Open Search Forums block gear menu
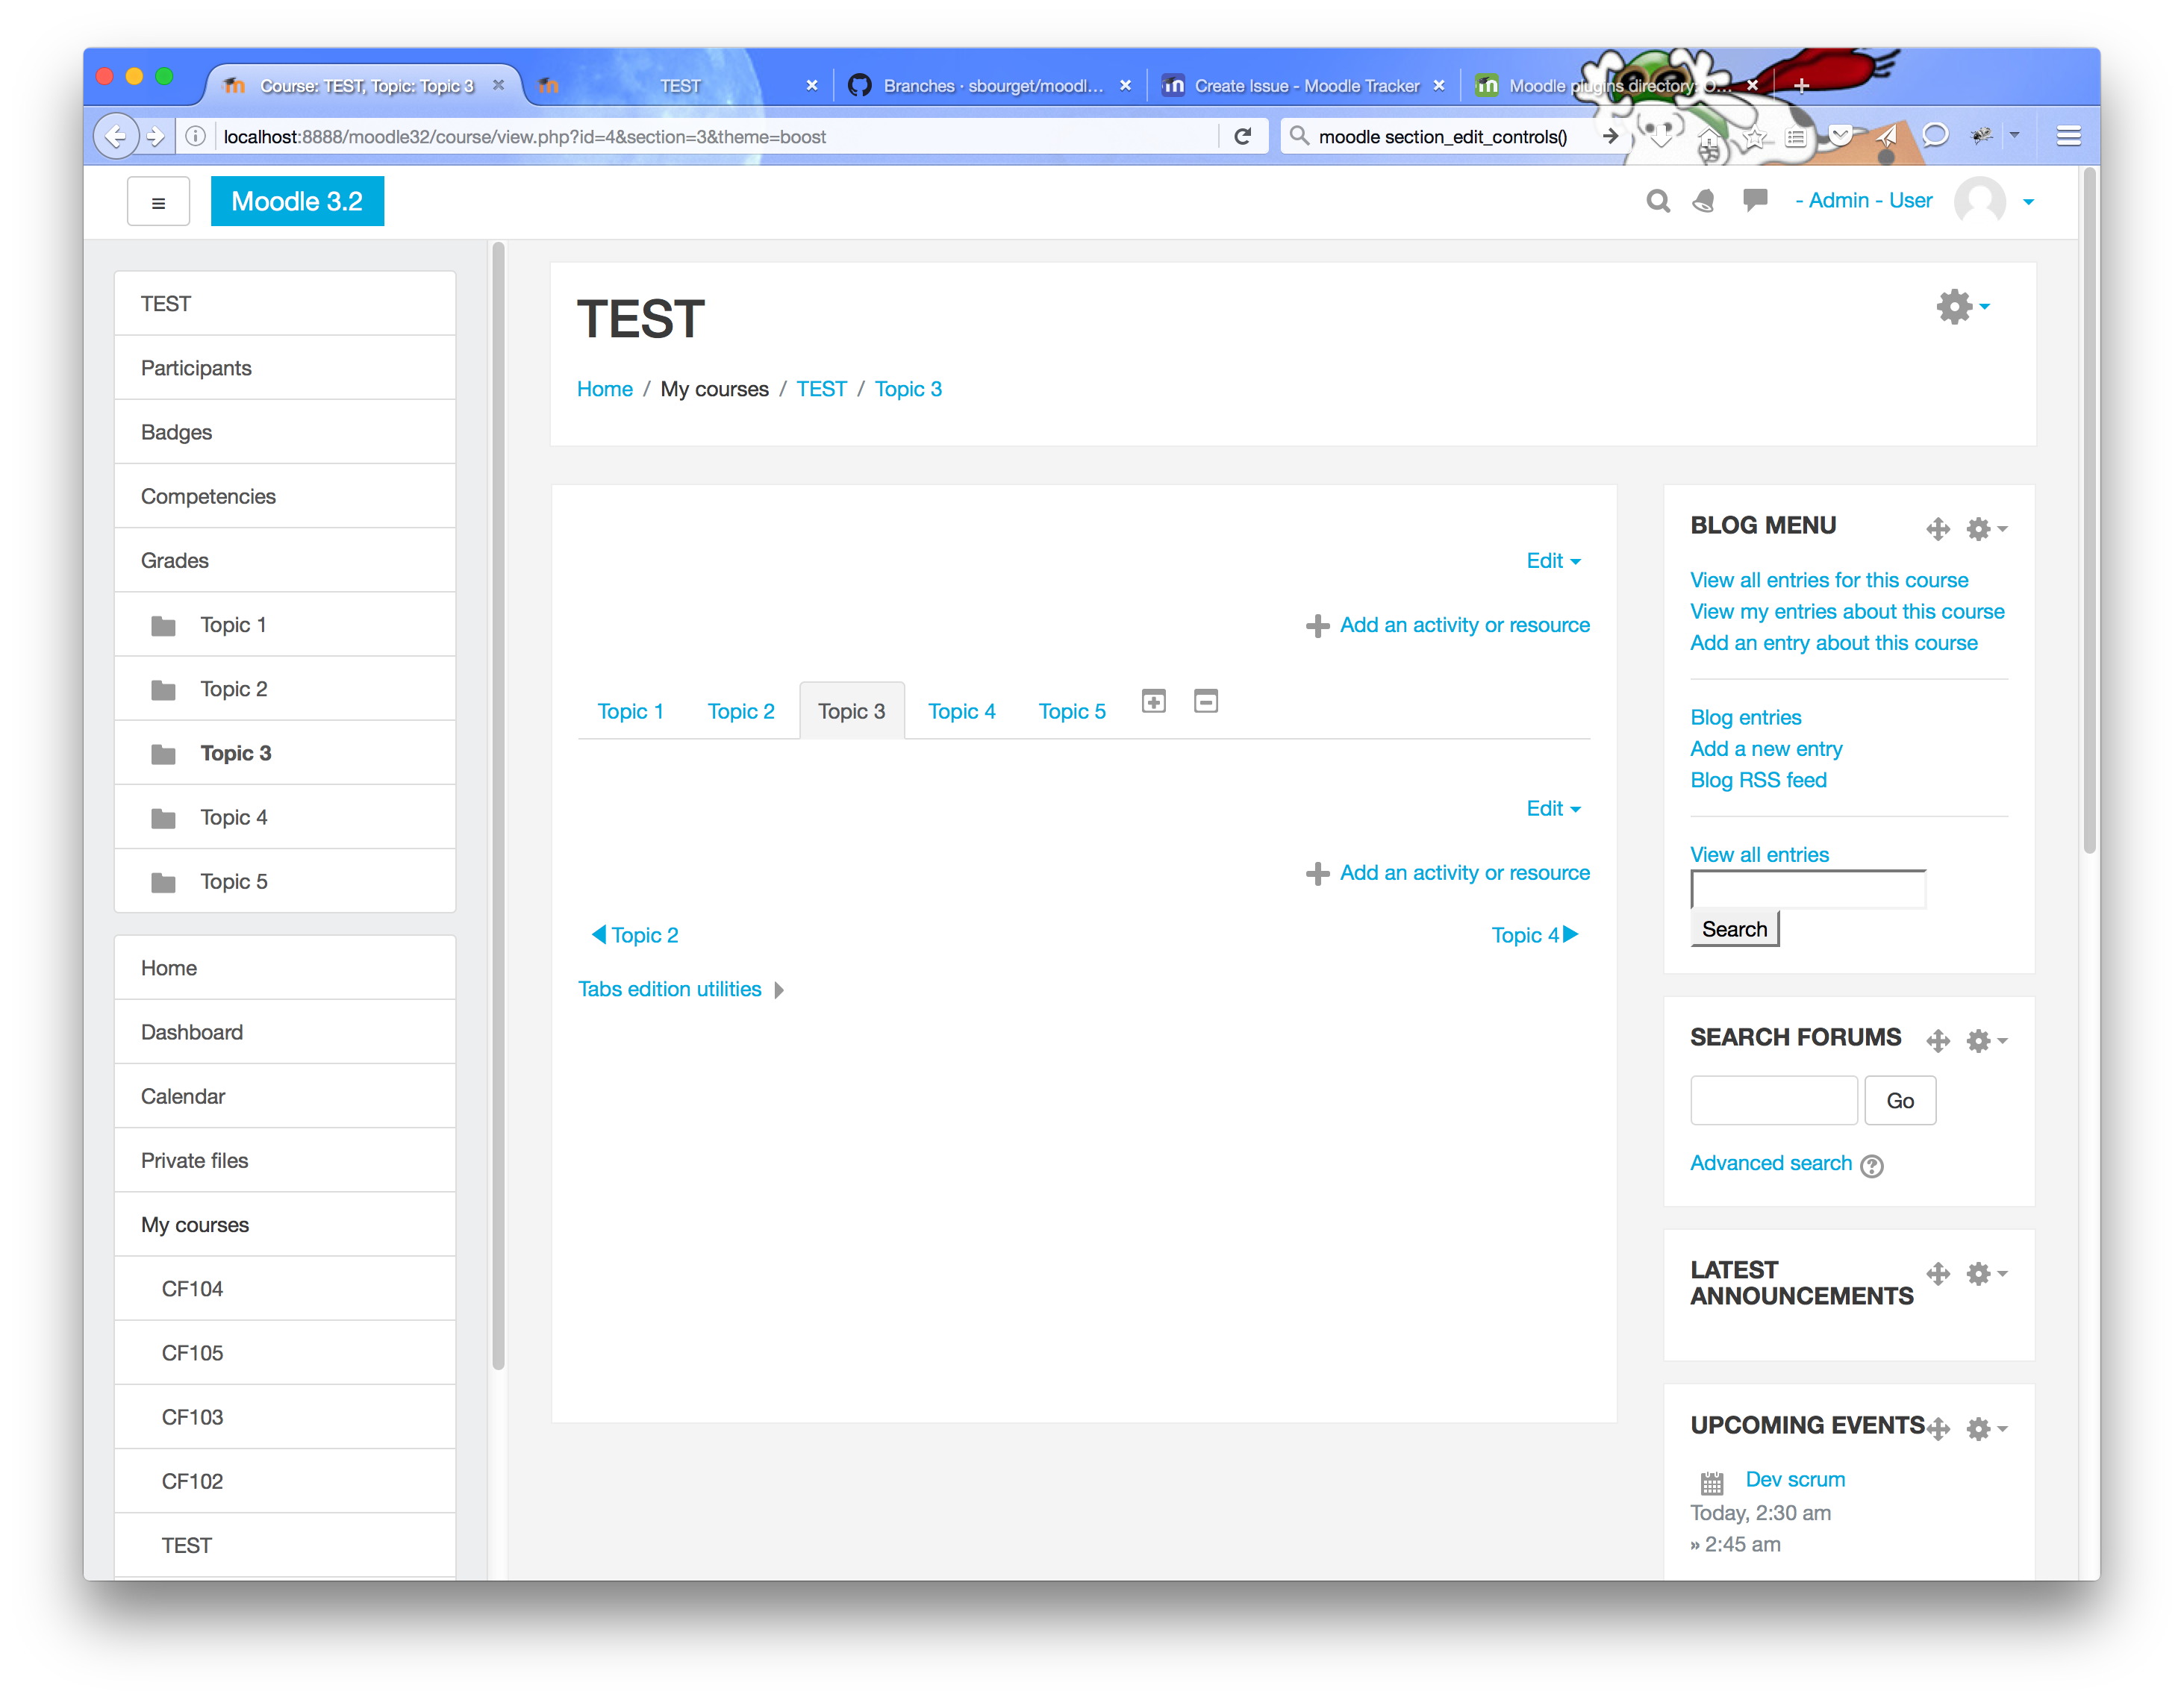Image resolution: width=2184 pixels, height=1700 pixels. [x=1986, y=1041]
